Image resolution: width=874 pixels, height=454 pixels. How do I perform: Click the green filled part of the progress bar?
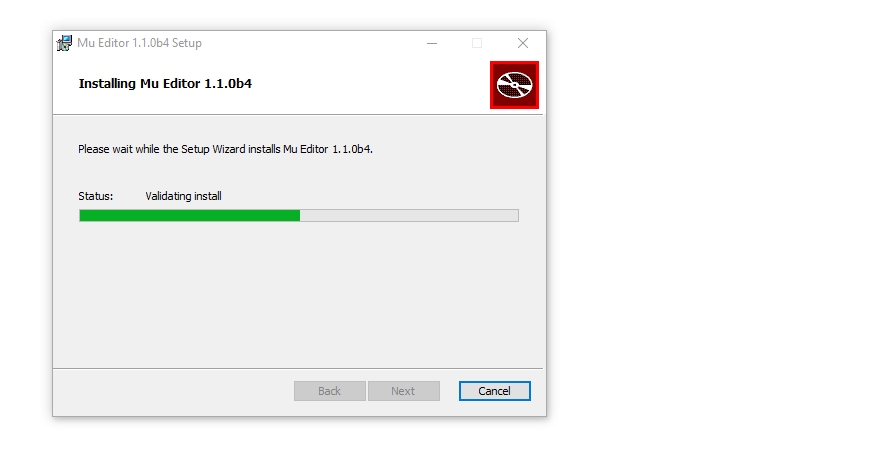pos(190,215)
